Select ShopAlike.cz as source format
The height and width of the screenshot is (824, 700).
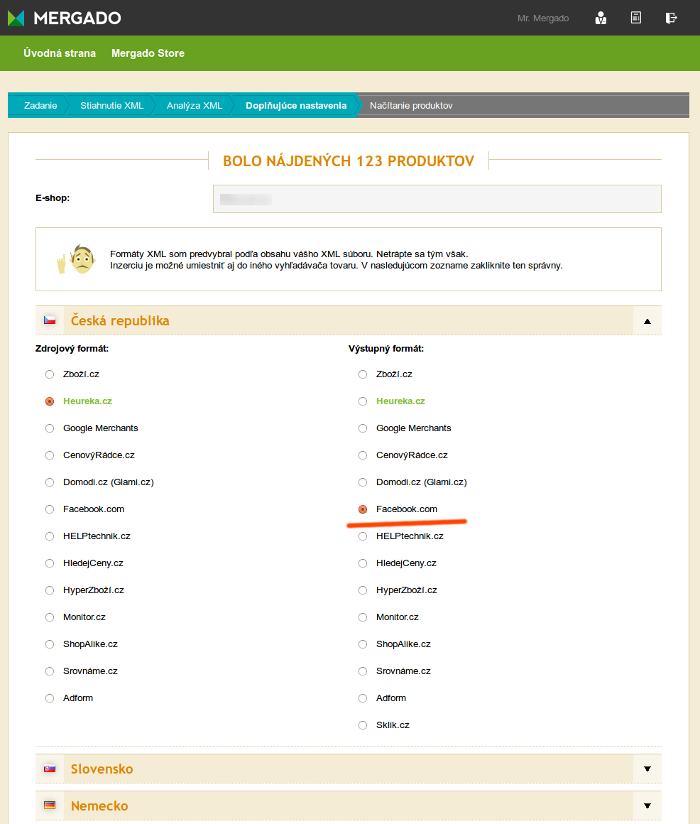[x=49, y=644]
